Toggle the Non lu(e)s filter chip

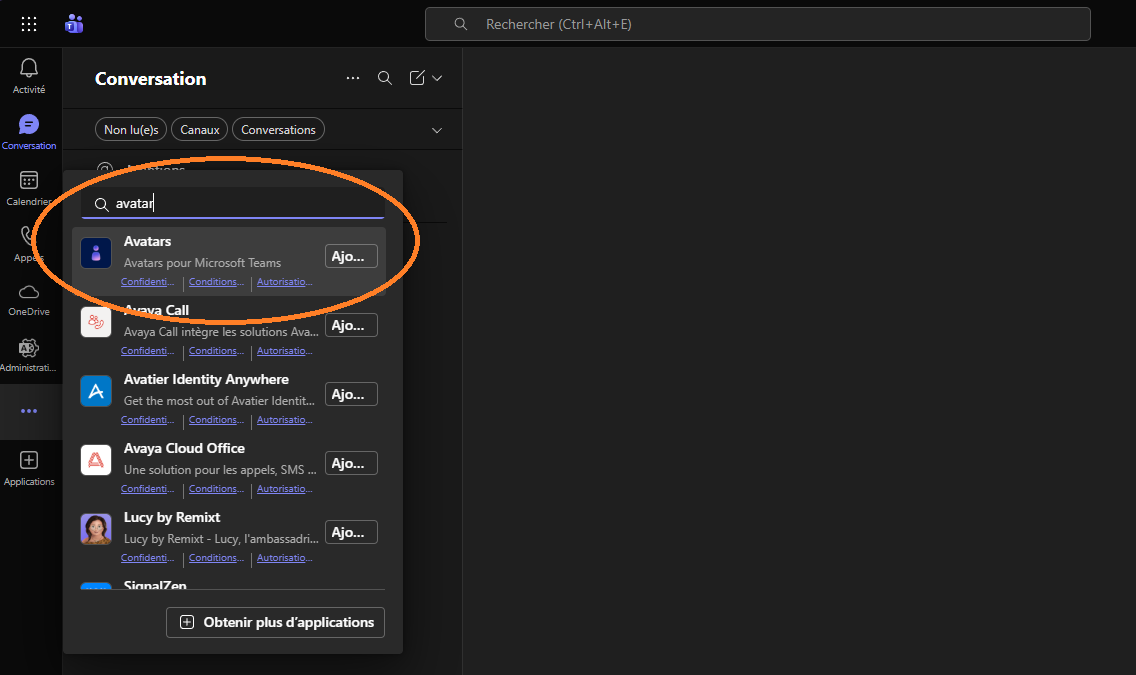click(131, 130)
